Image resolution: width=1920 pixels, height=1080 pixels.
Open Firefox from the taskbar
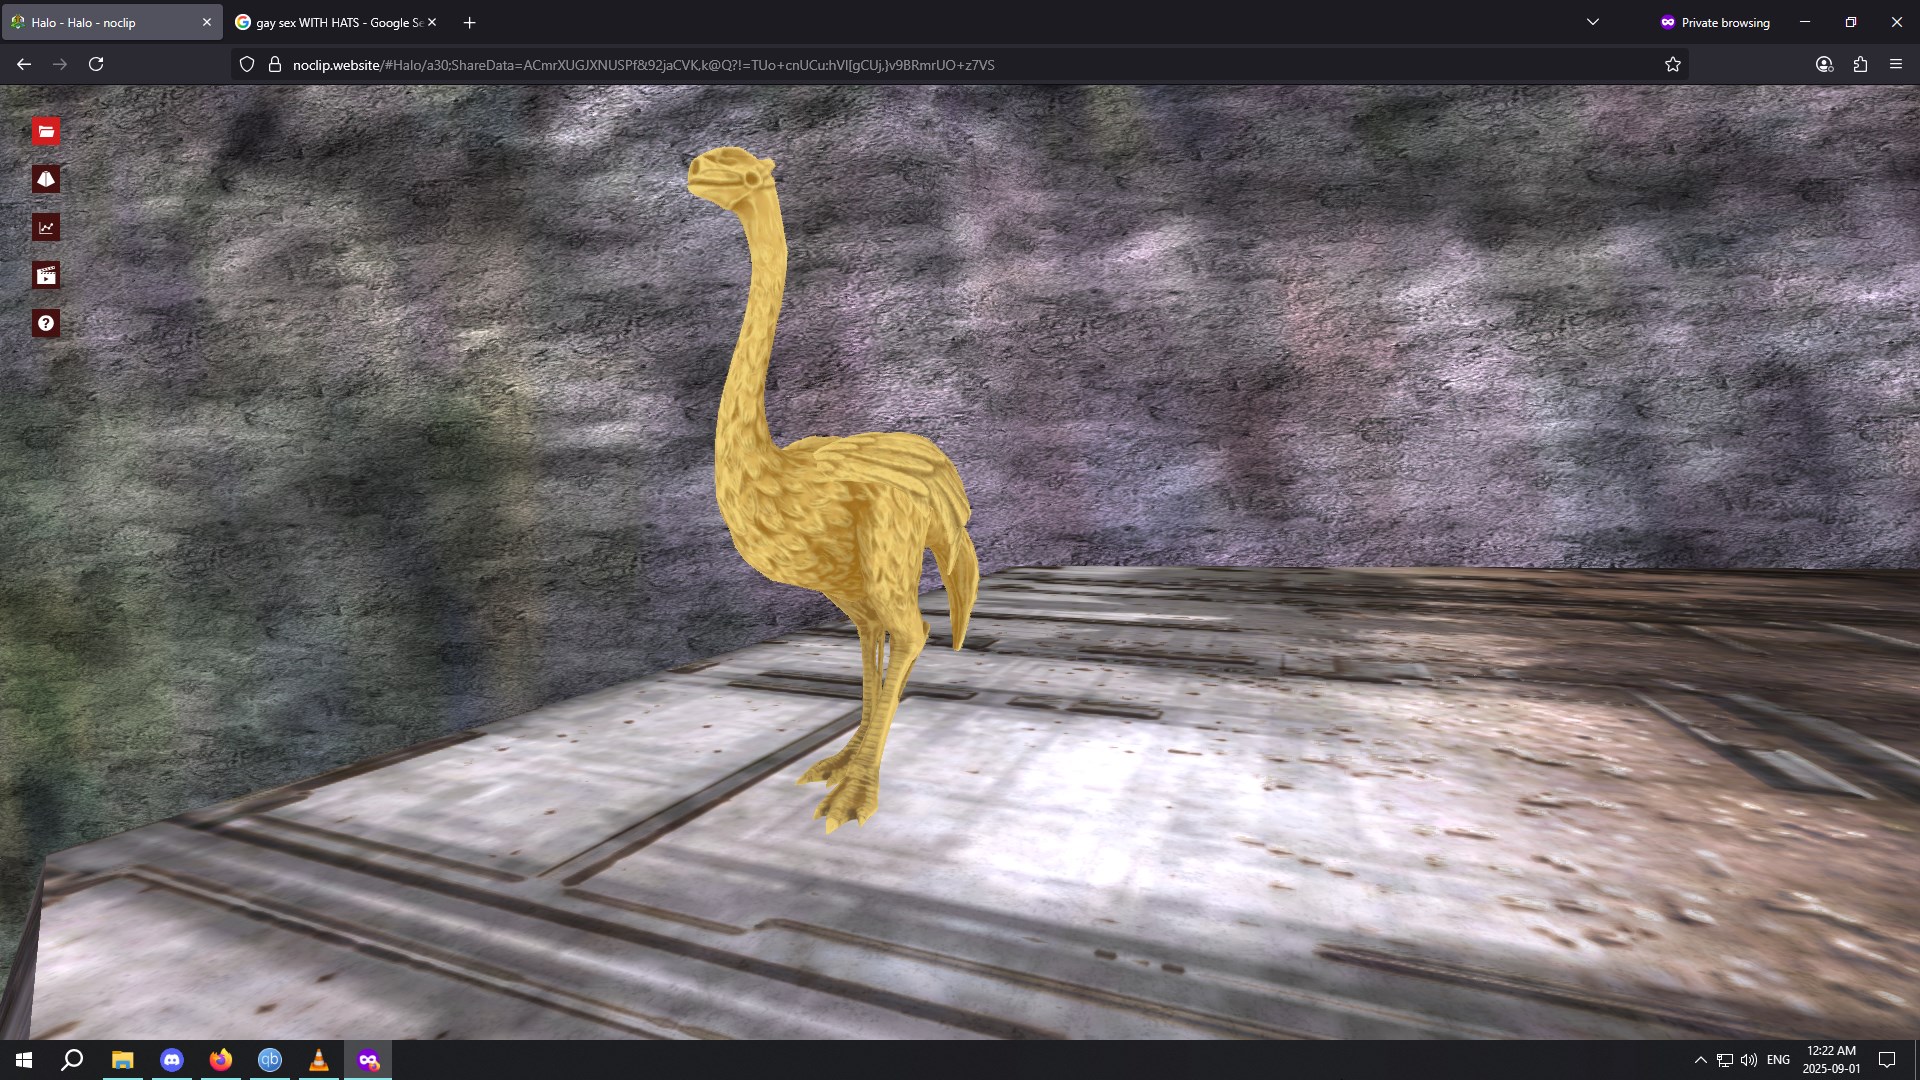tap(221, 1060)
